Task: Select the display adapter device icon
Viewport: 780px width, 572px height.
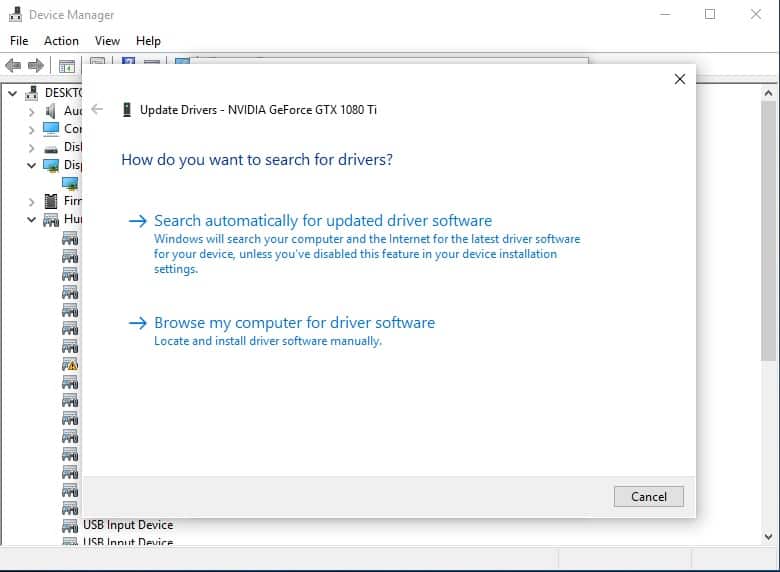Action: click(x=70, y=184)
